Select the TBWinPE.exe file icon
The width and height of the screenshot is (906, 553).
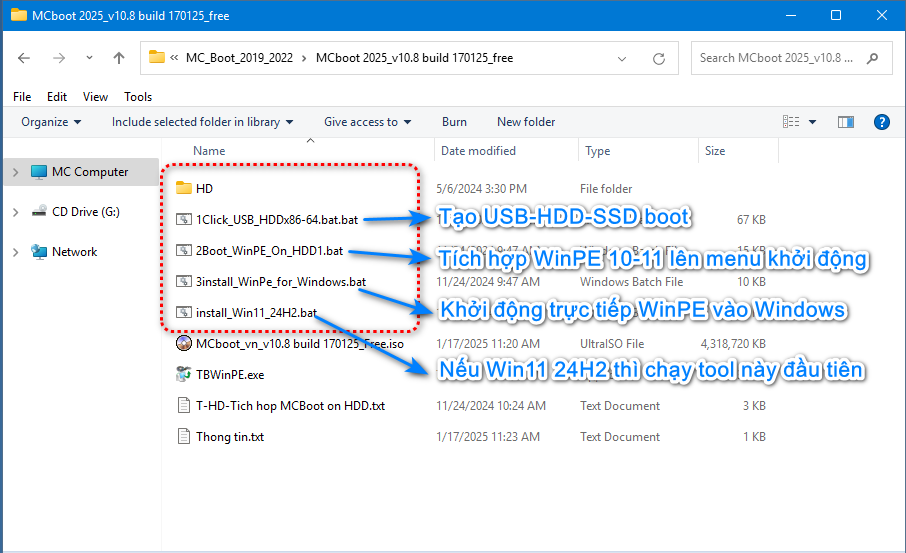(183, 374)
